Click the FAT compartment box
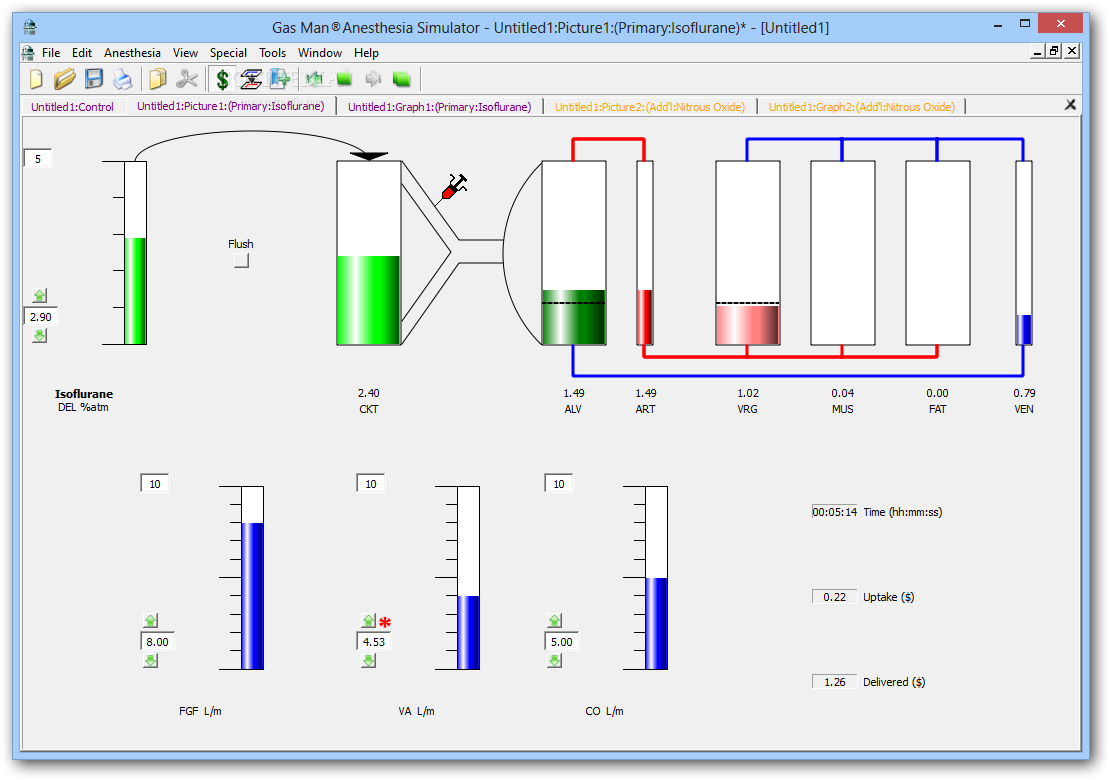This screenshot has width=1110, height=780. tap(937, 253)
